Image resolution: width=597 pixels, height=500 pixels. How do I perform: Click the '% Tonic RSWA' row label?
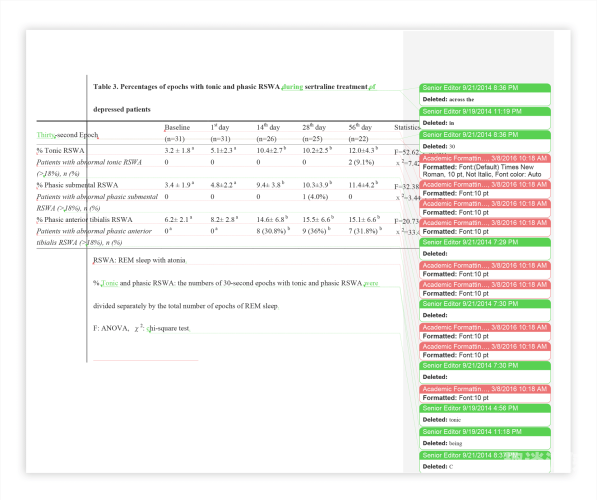pos(61,150)
